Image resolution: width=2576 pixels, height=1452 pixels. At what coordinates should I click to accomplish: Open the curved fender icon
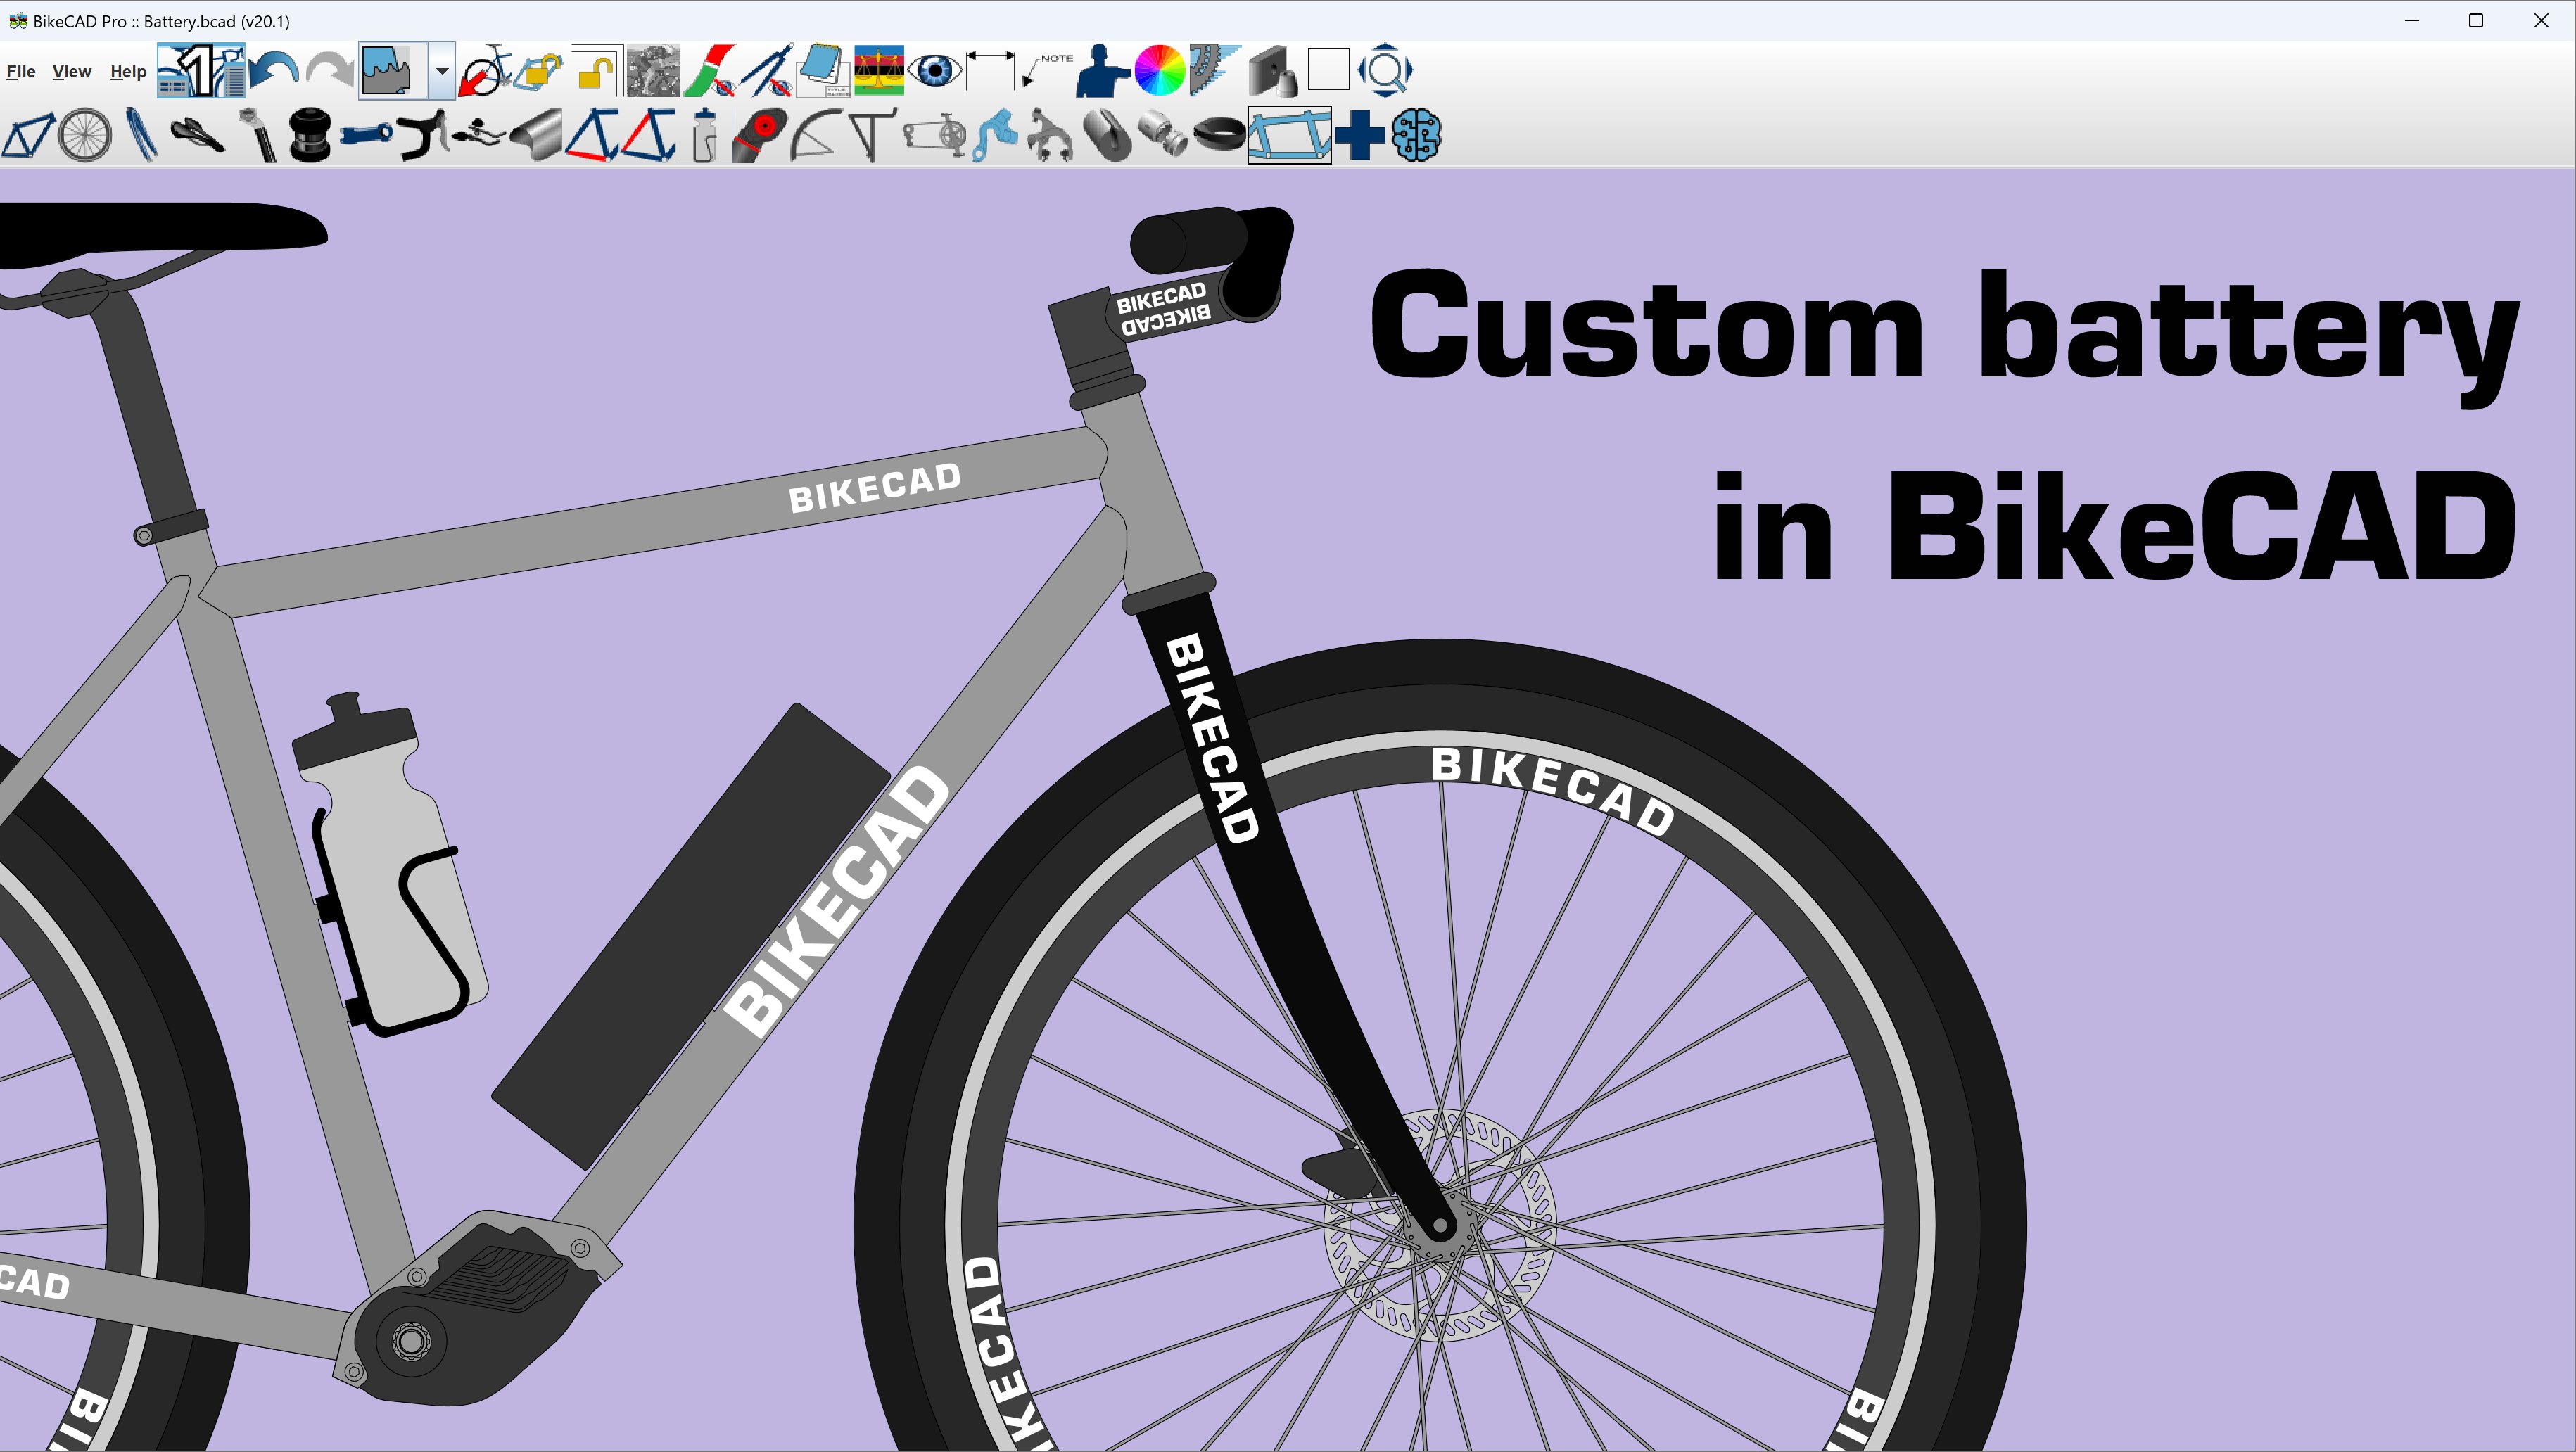click(x=816, y=135)
